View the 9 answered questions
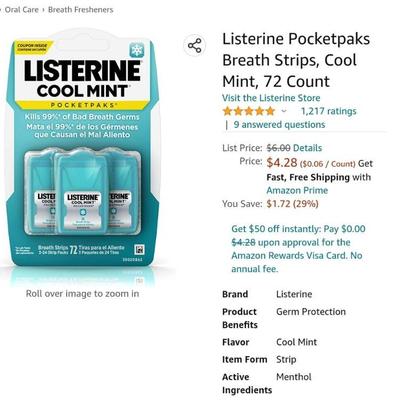Viewport: 400px width, 400px height. pos(279,125)
